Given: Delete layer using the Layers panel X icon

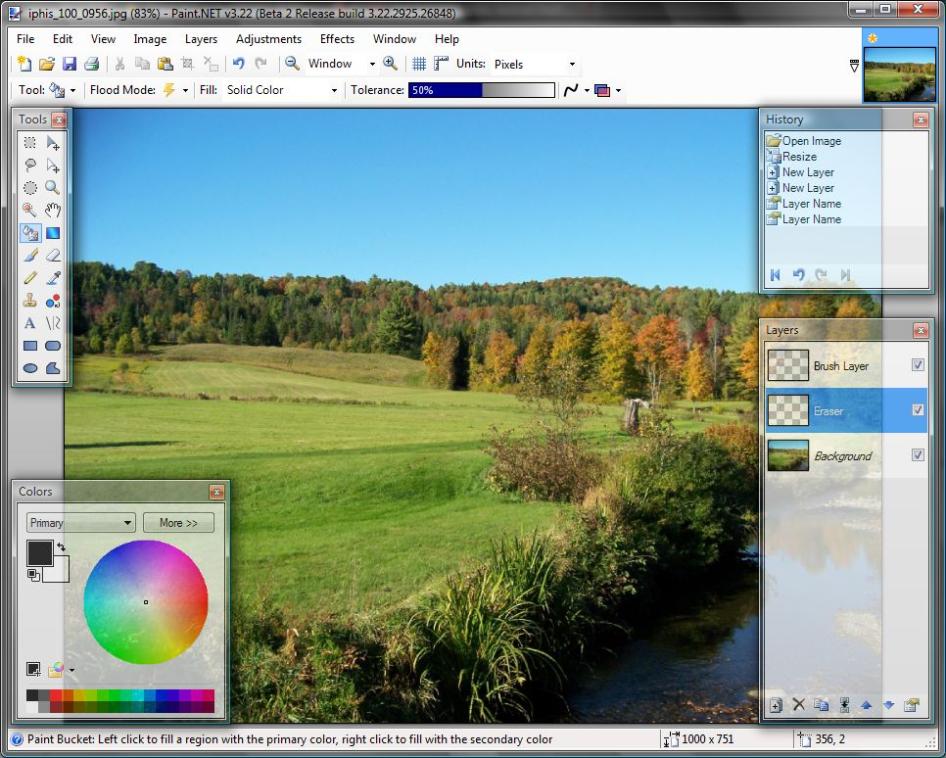Looking at the screenshot, I should 798,705.
